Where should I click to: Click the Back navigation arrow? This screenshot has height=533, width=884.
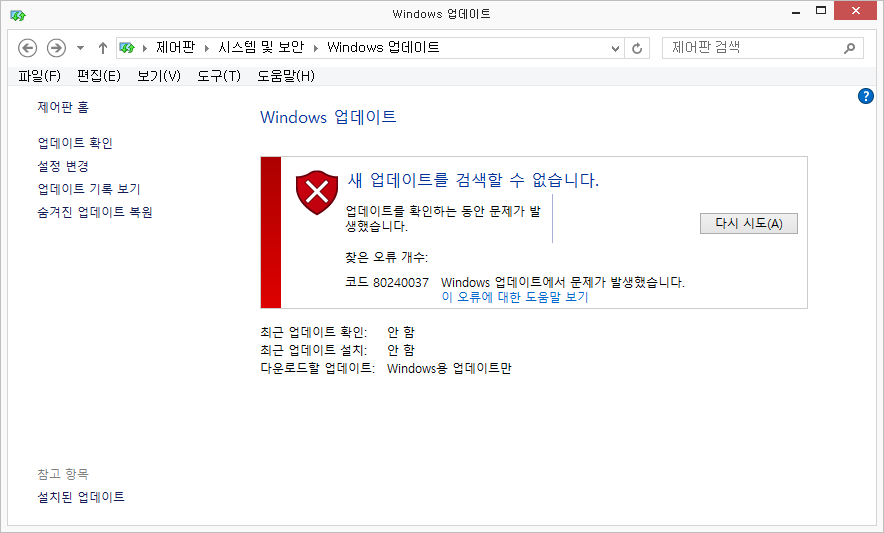28,48
